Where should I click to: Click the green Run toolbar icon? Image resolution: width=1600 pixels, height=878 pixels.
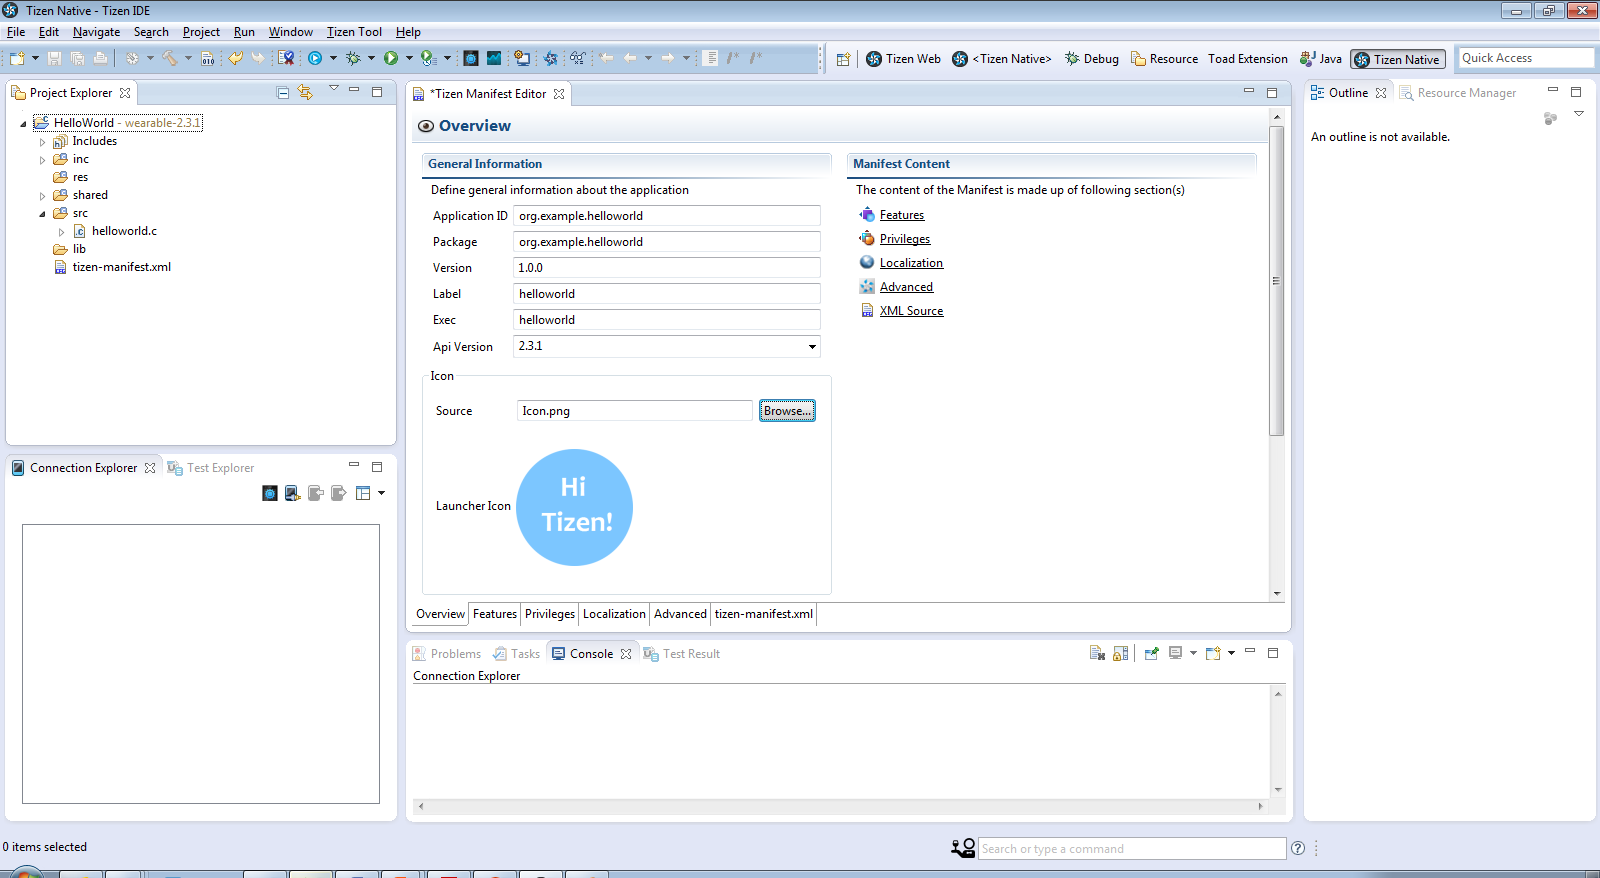391,58
